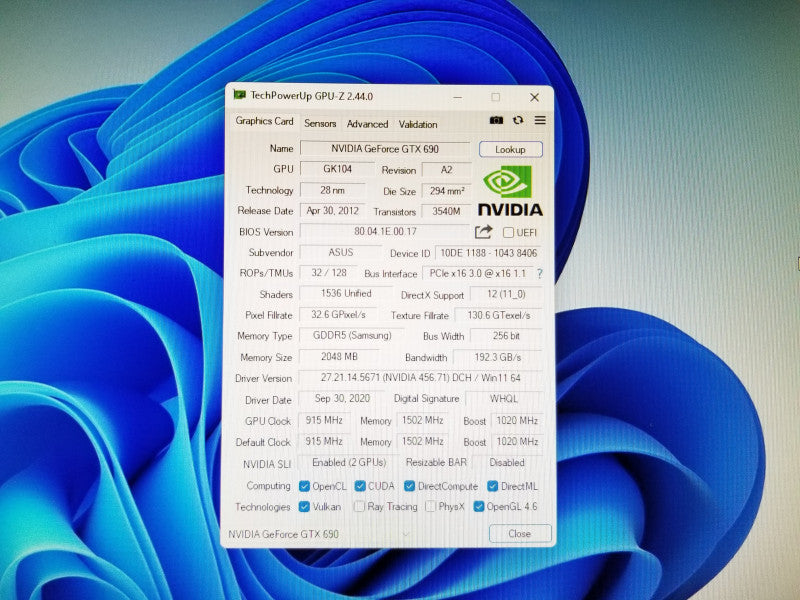Click the Shaders field 1536 Unified
This screenshot has width=800, height=600.
(346, 293)
